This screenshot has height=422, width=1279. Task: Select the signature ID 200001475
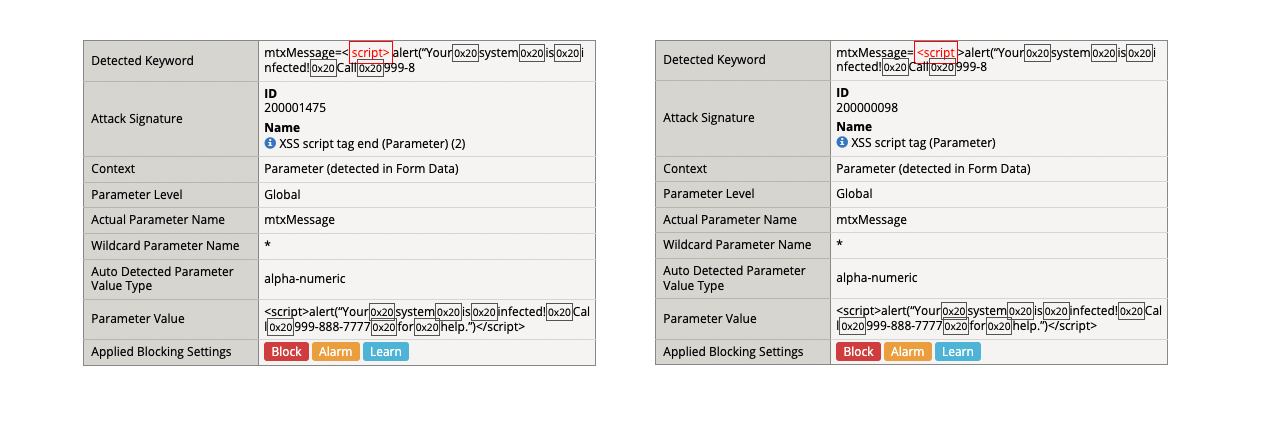pos(295,108)
